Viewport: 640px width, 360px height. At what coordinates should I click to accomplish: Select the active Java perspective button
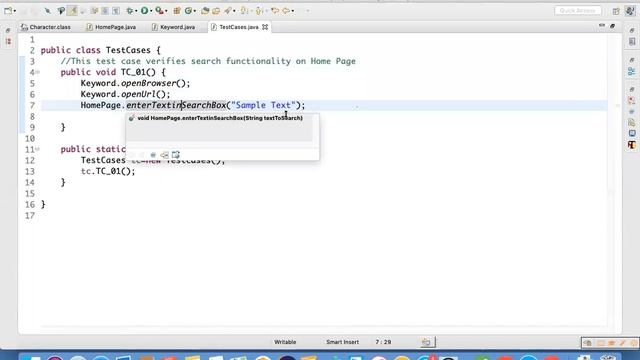point(630,11)
